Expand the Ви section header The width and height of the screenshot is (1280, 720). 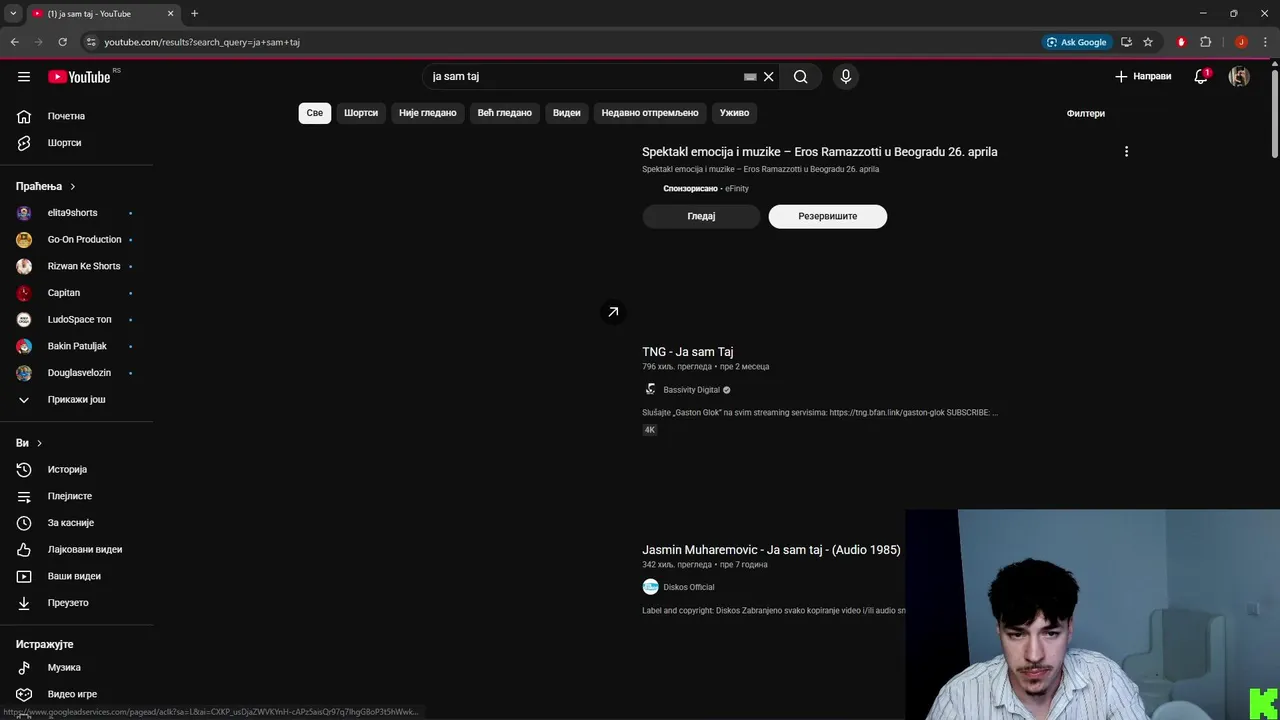[x=29, y=443]
